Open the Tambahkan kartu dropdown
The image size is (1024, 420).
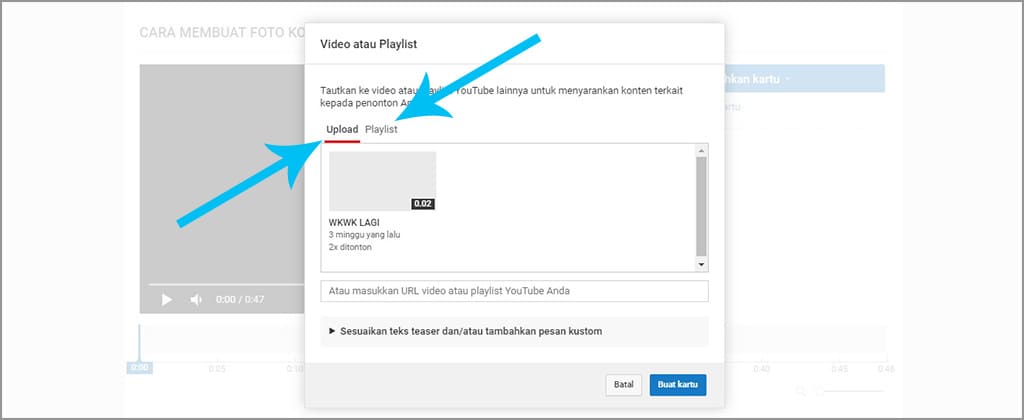[790, 79]
